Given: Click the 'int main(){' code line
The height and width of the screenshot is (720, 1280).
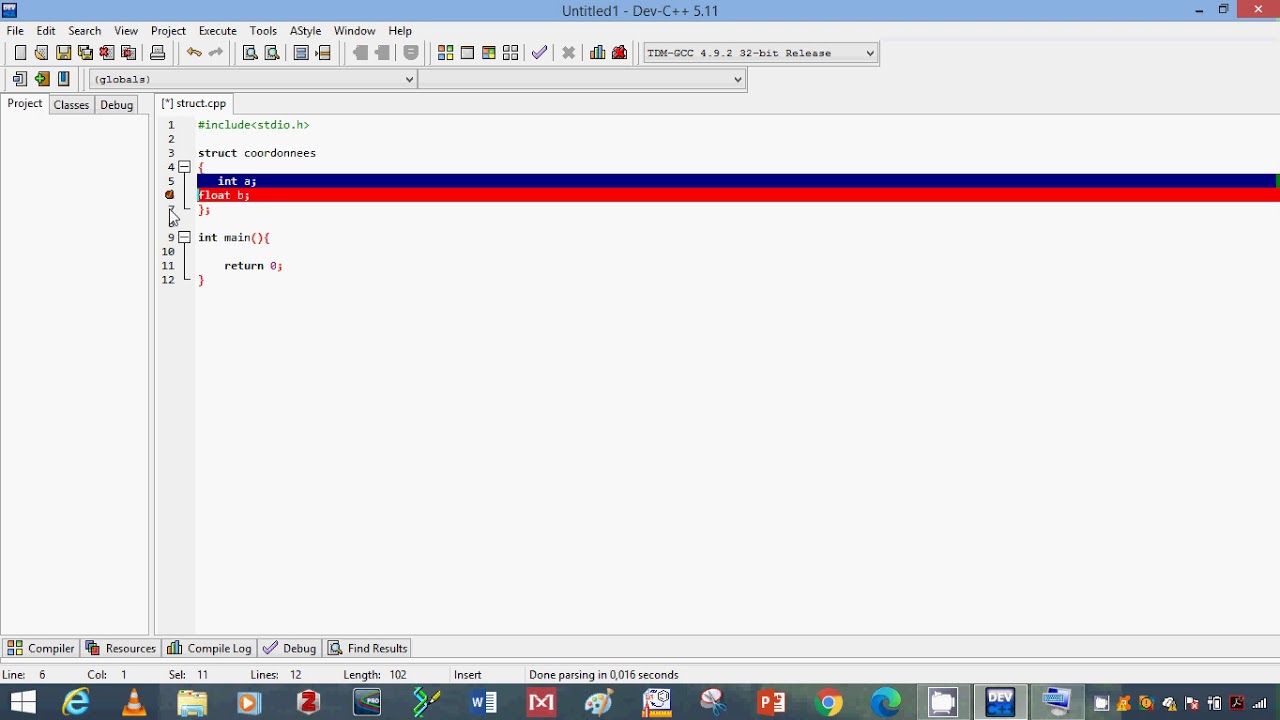Looking at the screenshot, I should click(x=234, y=238).
